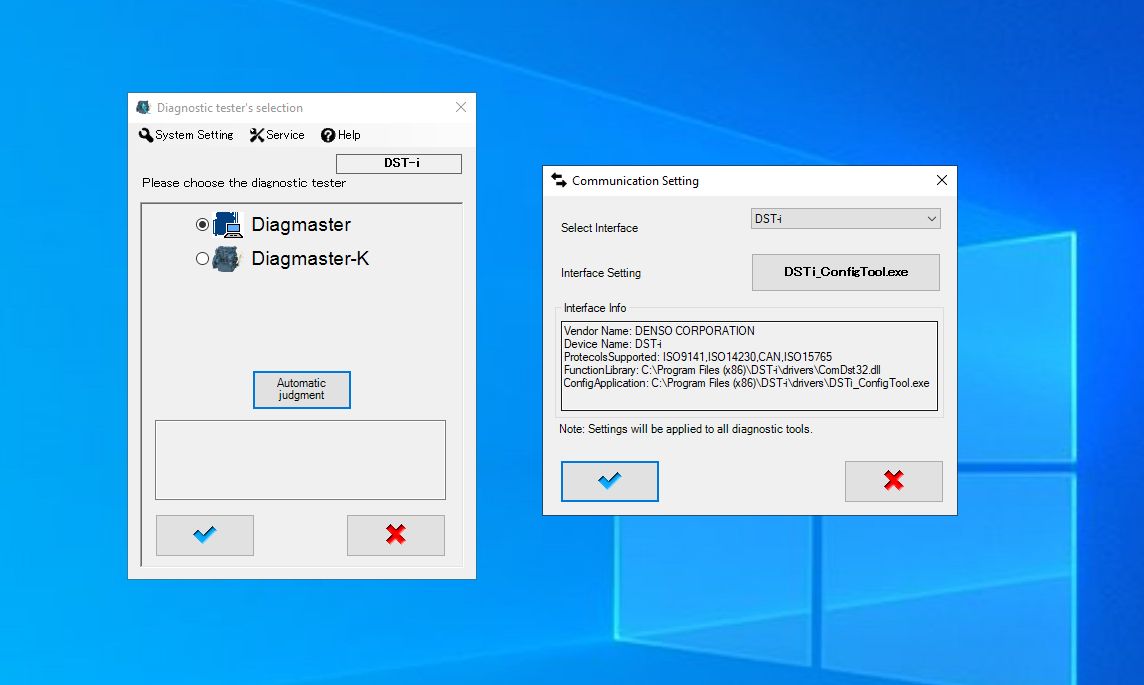The height and width of the screenshot is (685, 1144).
Task: Click the 'Select Interface' label
Action: (x=599, y=228)
